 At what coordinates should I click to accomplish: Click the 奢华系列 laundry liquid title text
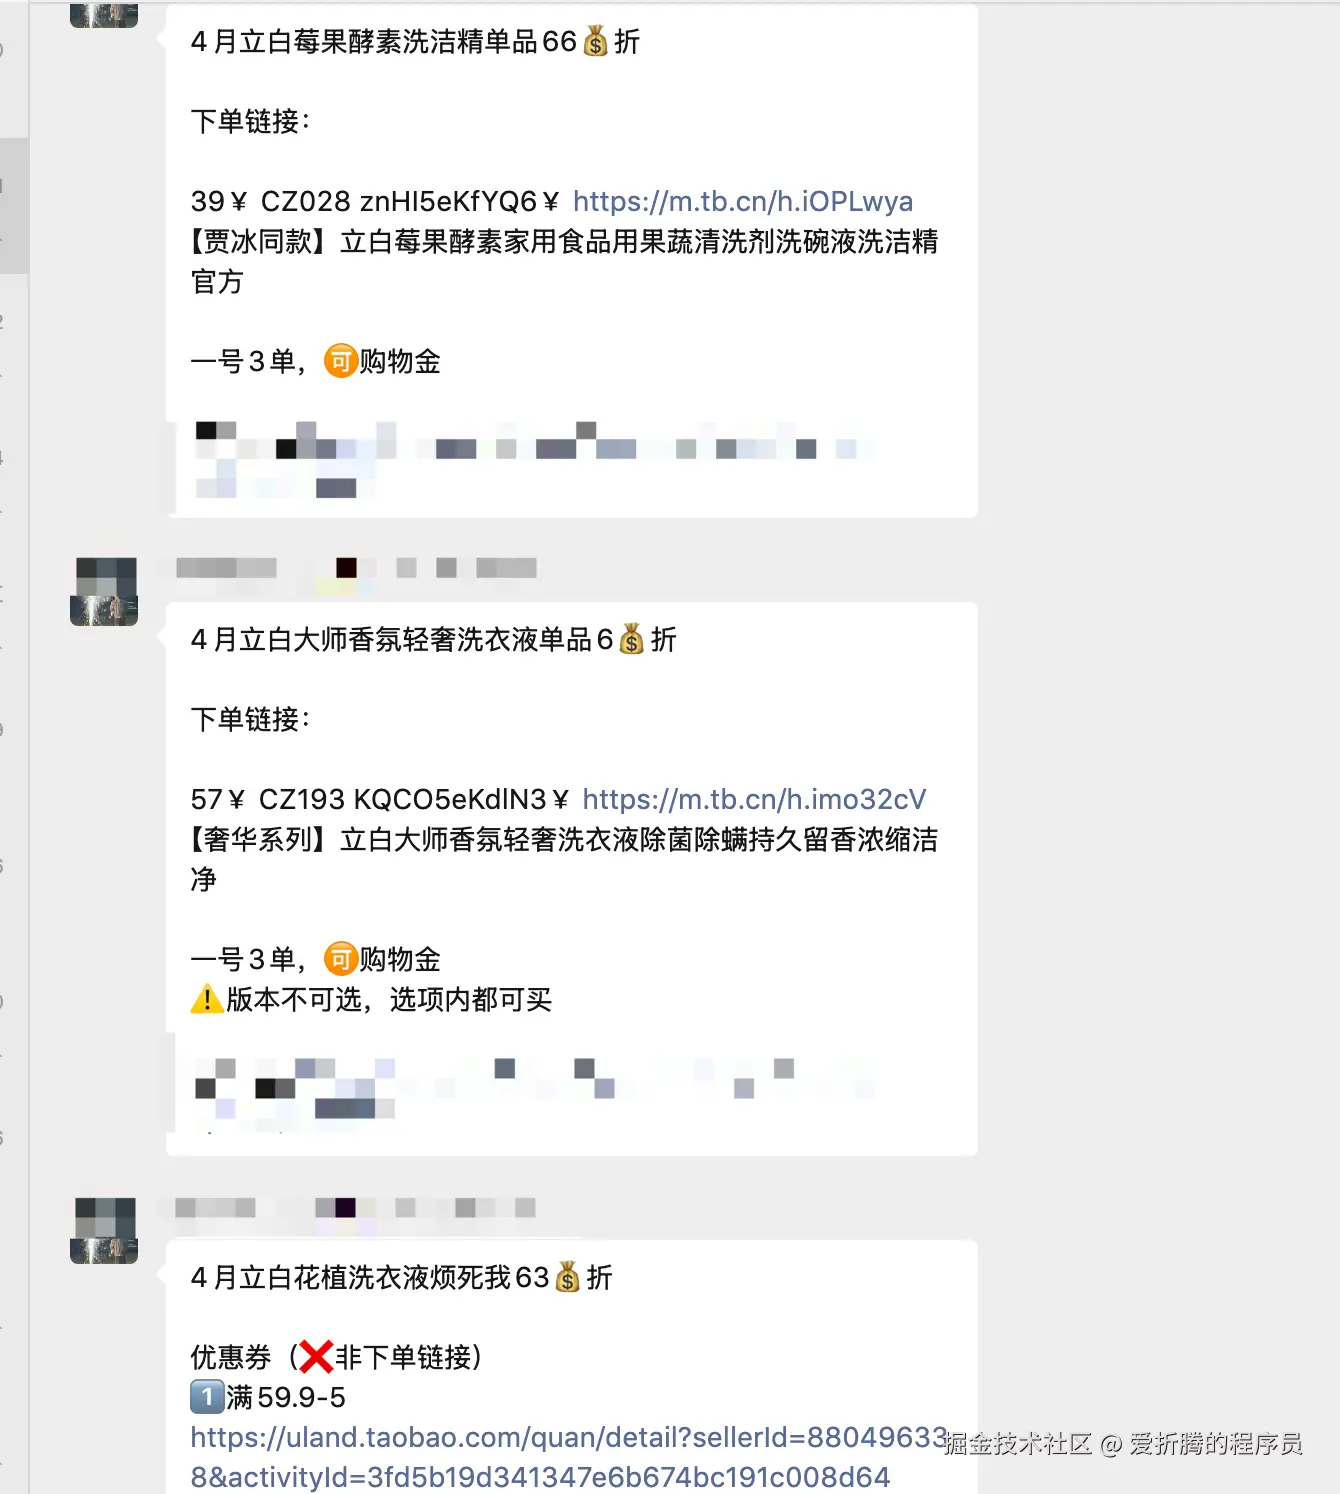tap(564, 860)
